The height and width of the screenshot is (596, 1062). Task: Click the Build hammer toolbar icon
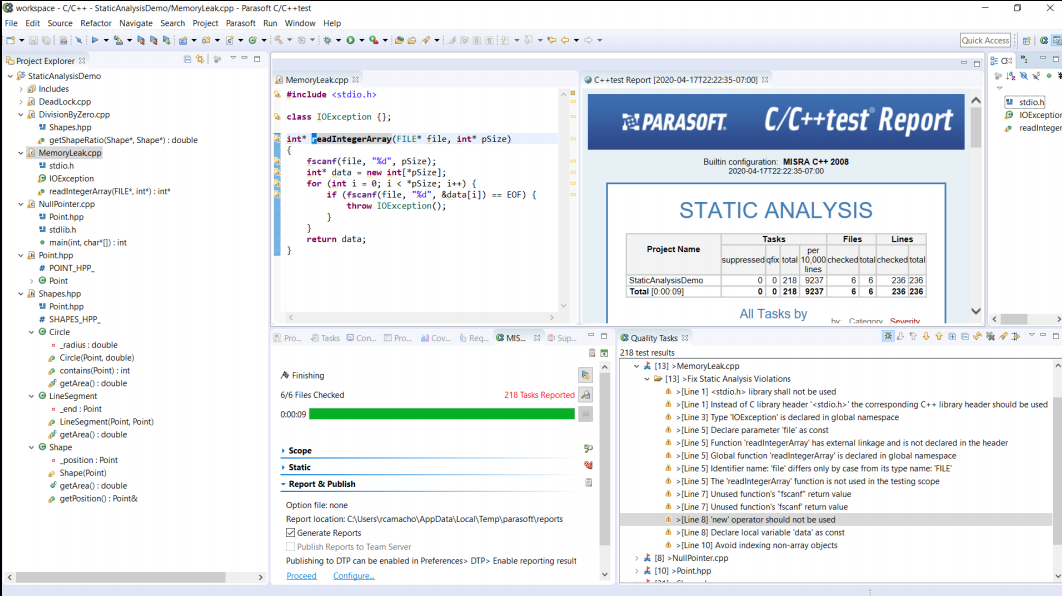click(x=278, y=41)
